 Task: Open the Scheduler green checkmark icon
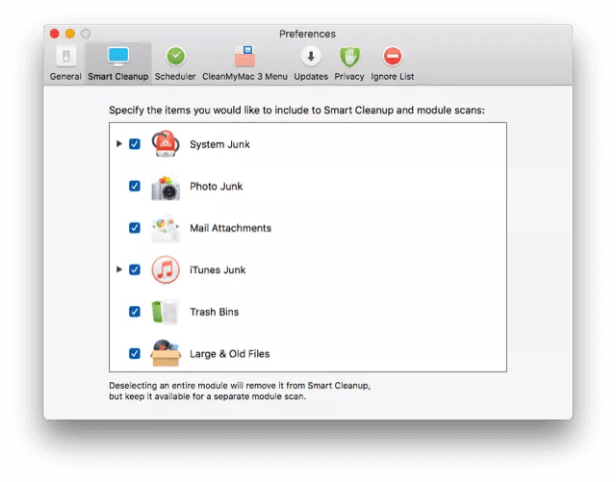pos(176,56)
